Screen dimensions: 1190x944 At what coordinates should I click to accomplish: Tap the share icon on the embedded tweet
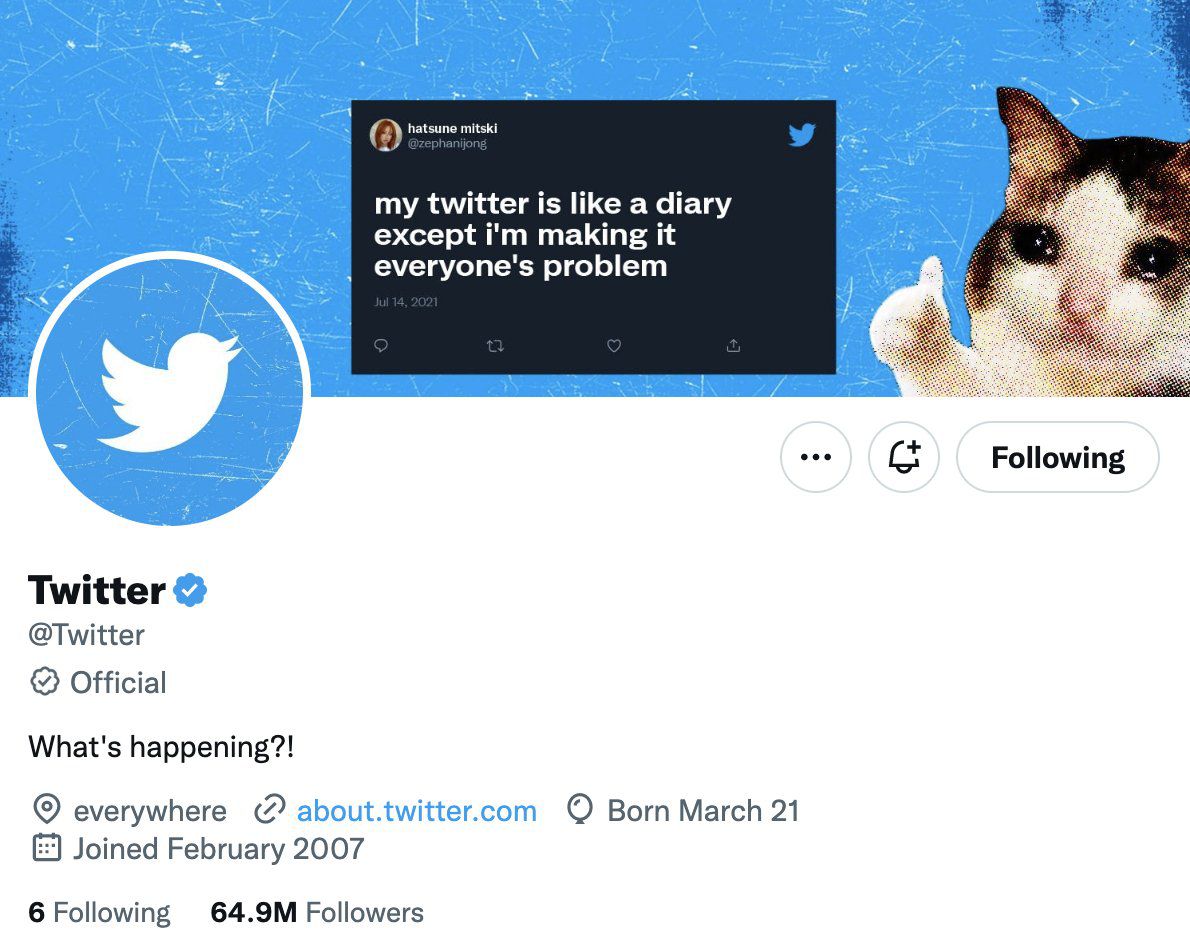pos(733,345)
